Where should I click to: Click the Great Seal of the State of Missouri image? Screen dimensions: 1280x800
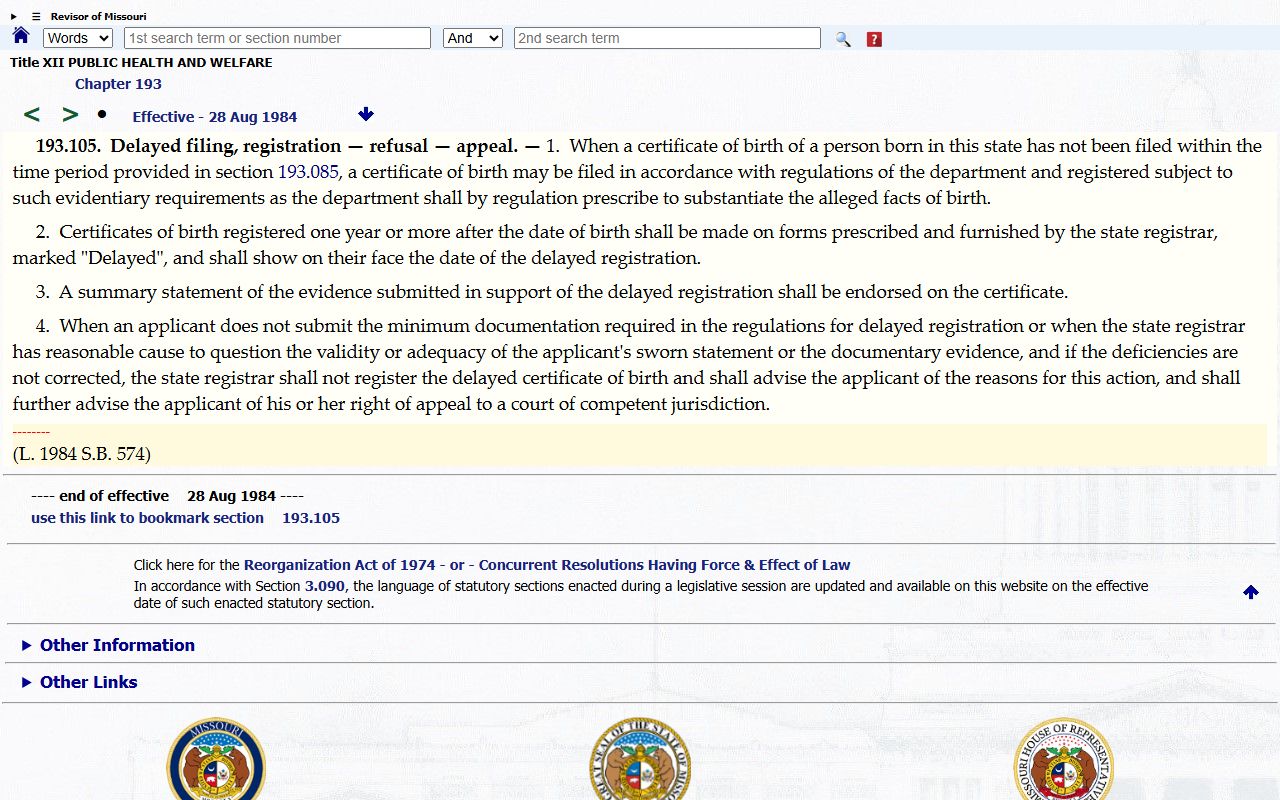[640, 759]
